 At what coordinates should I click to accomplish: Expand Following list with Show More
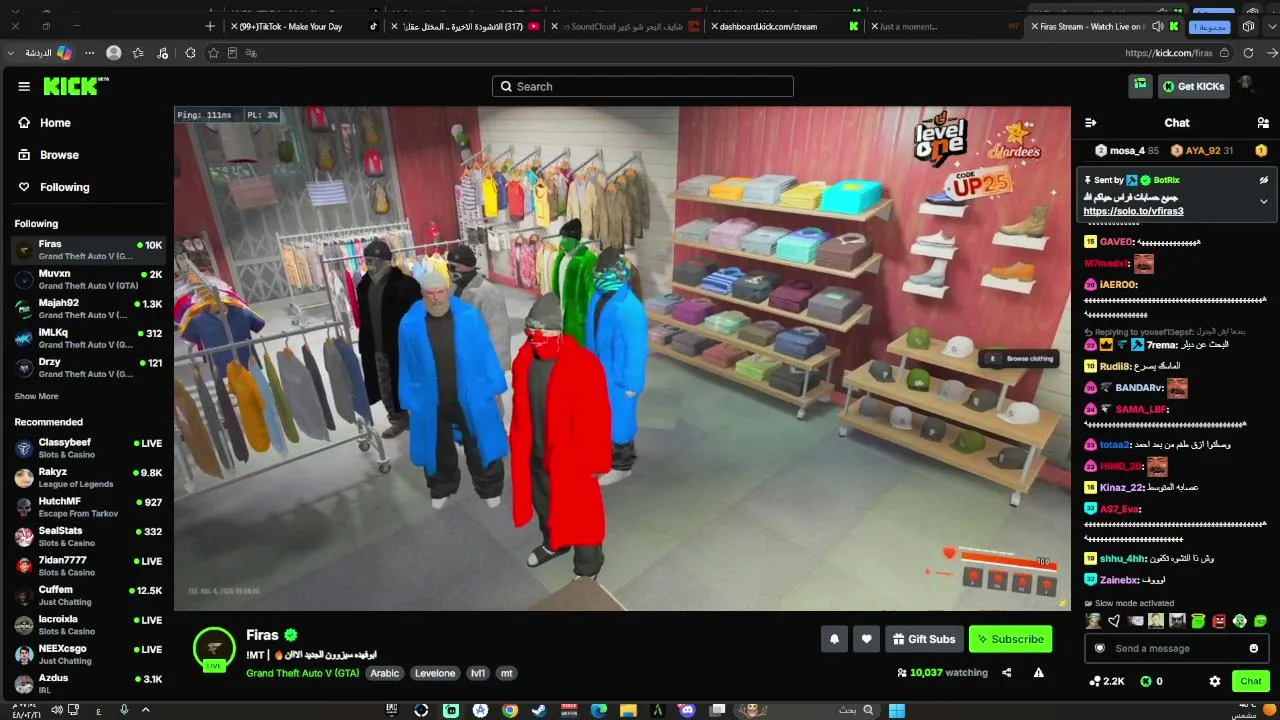[36, 397]
